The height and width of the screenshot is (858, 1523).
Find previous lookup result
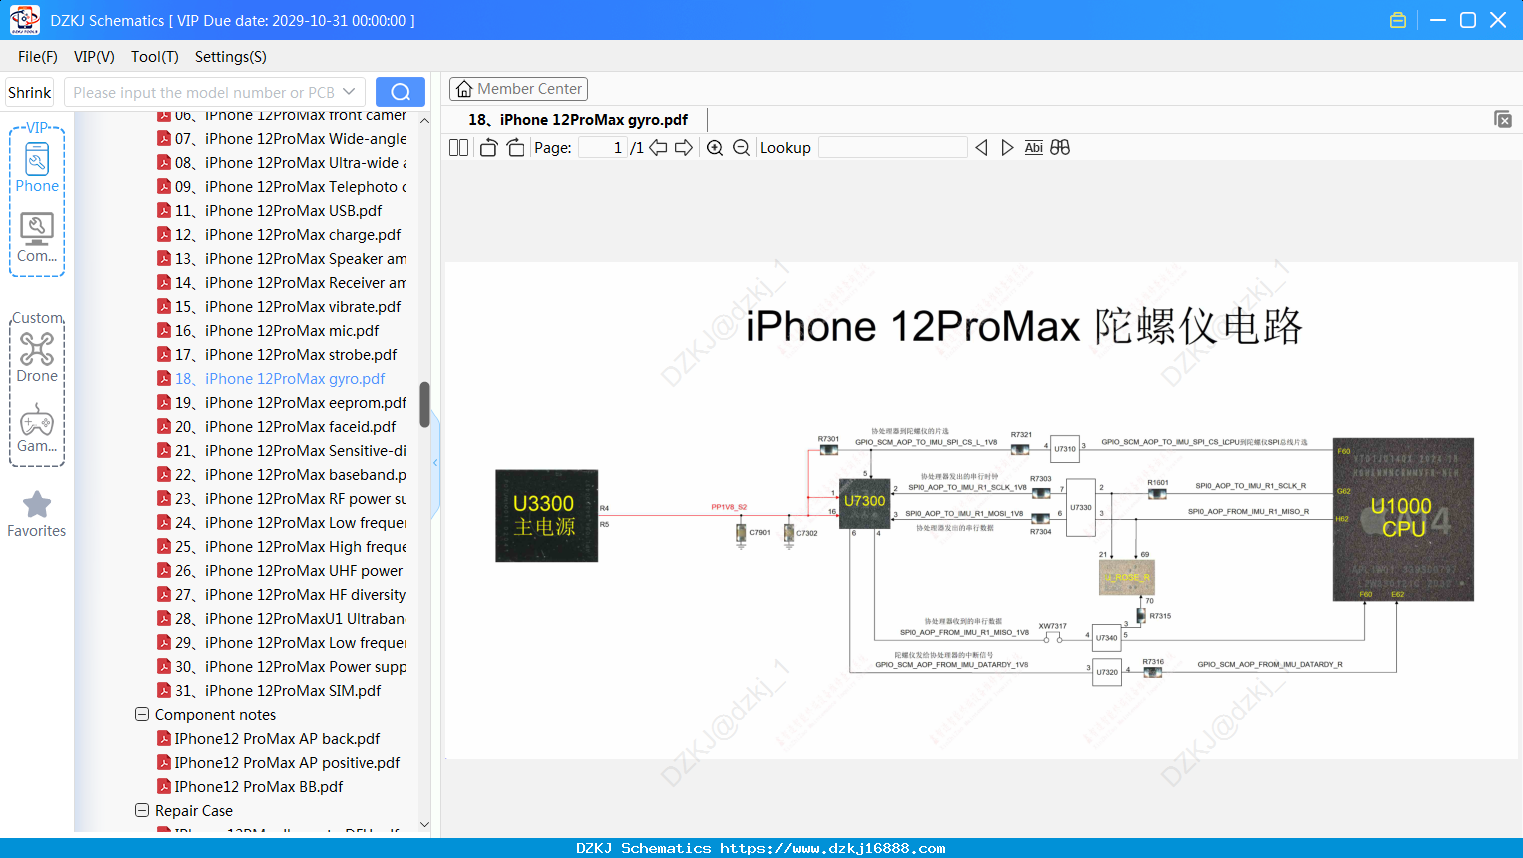981,148
